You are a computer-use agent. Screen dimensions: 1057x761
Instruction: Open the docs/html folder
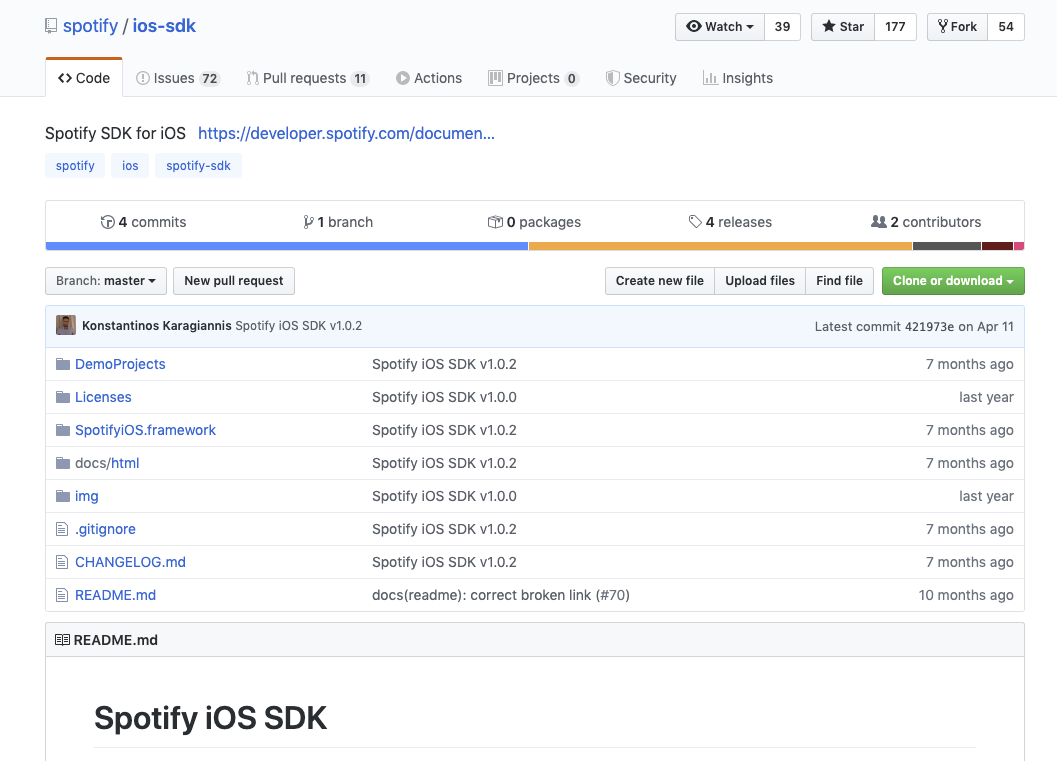pyautogui.click(x=107, y=463)
